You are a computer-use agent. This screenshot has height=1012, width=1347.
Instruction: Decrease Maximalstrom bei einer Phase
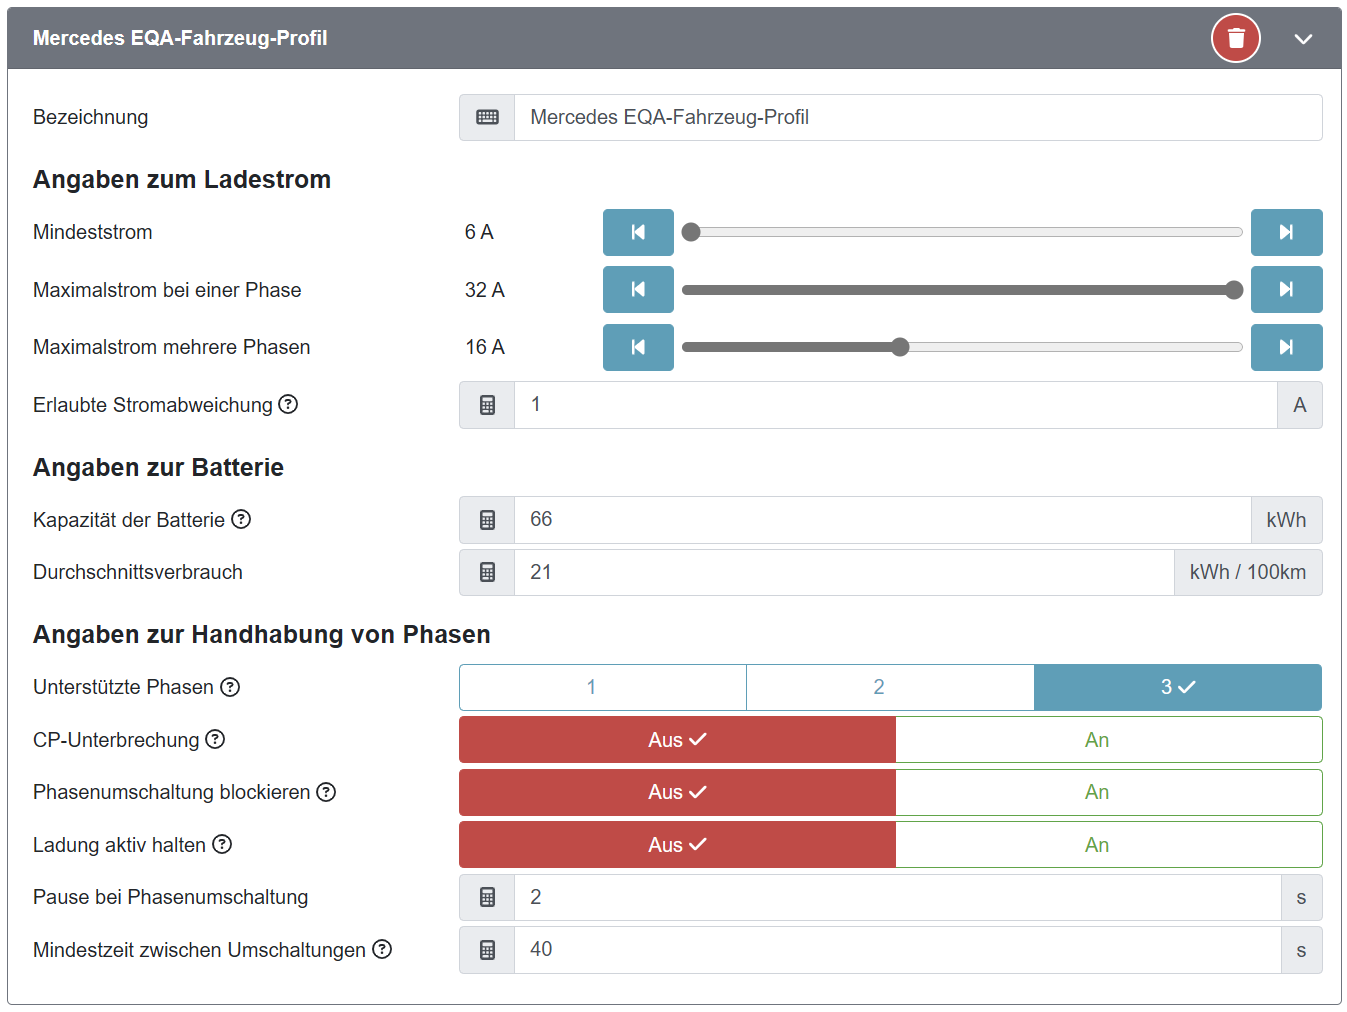[638, 290]
